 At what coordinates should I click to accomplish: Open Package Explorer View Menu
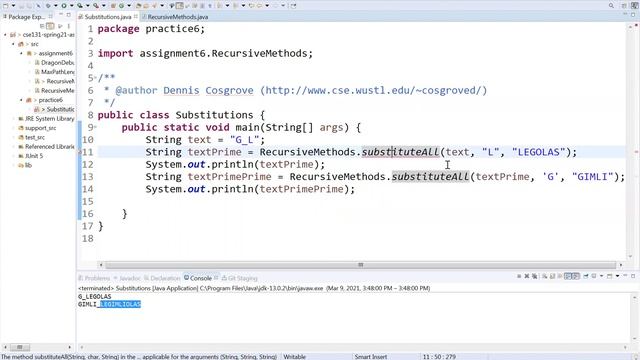(69, 26)
